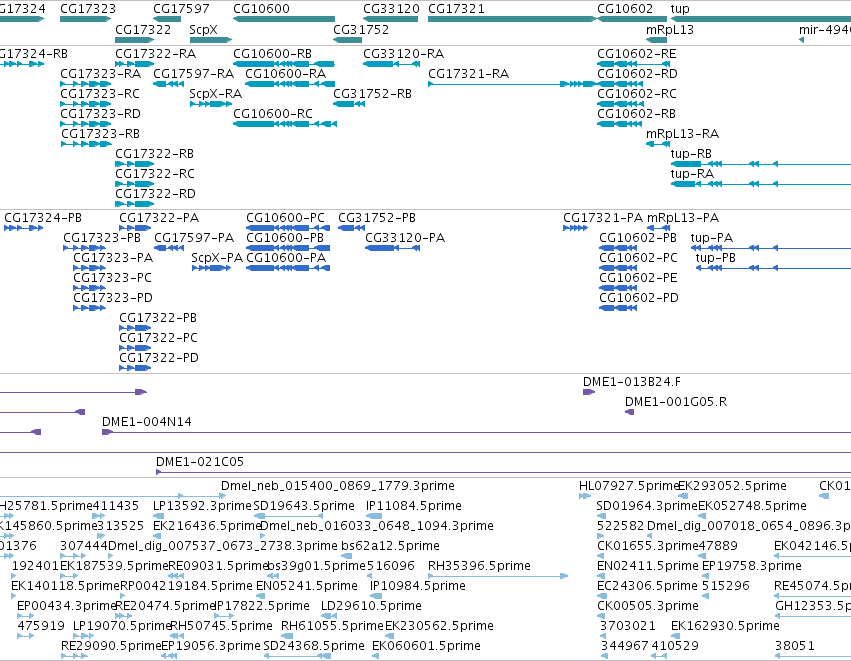Click the DME1-021C05 clone label

pyautogui.click(x=200, y=462)
